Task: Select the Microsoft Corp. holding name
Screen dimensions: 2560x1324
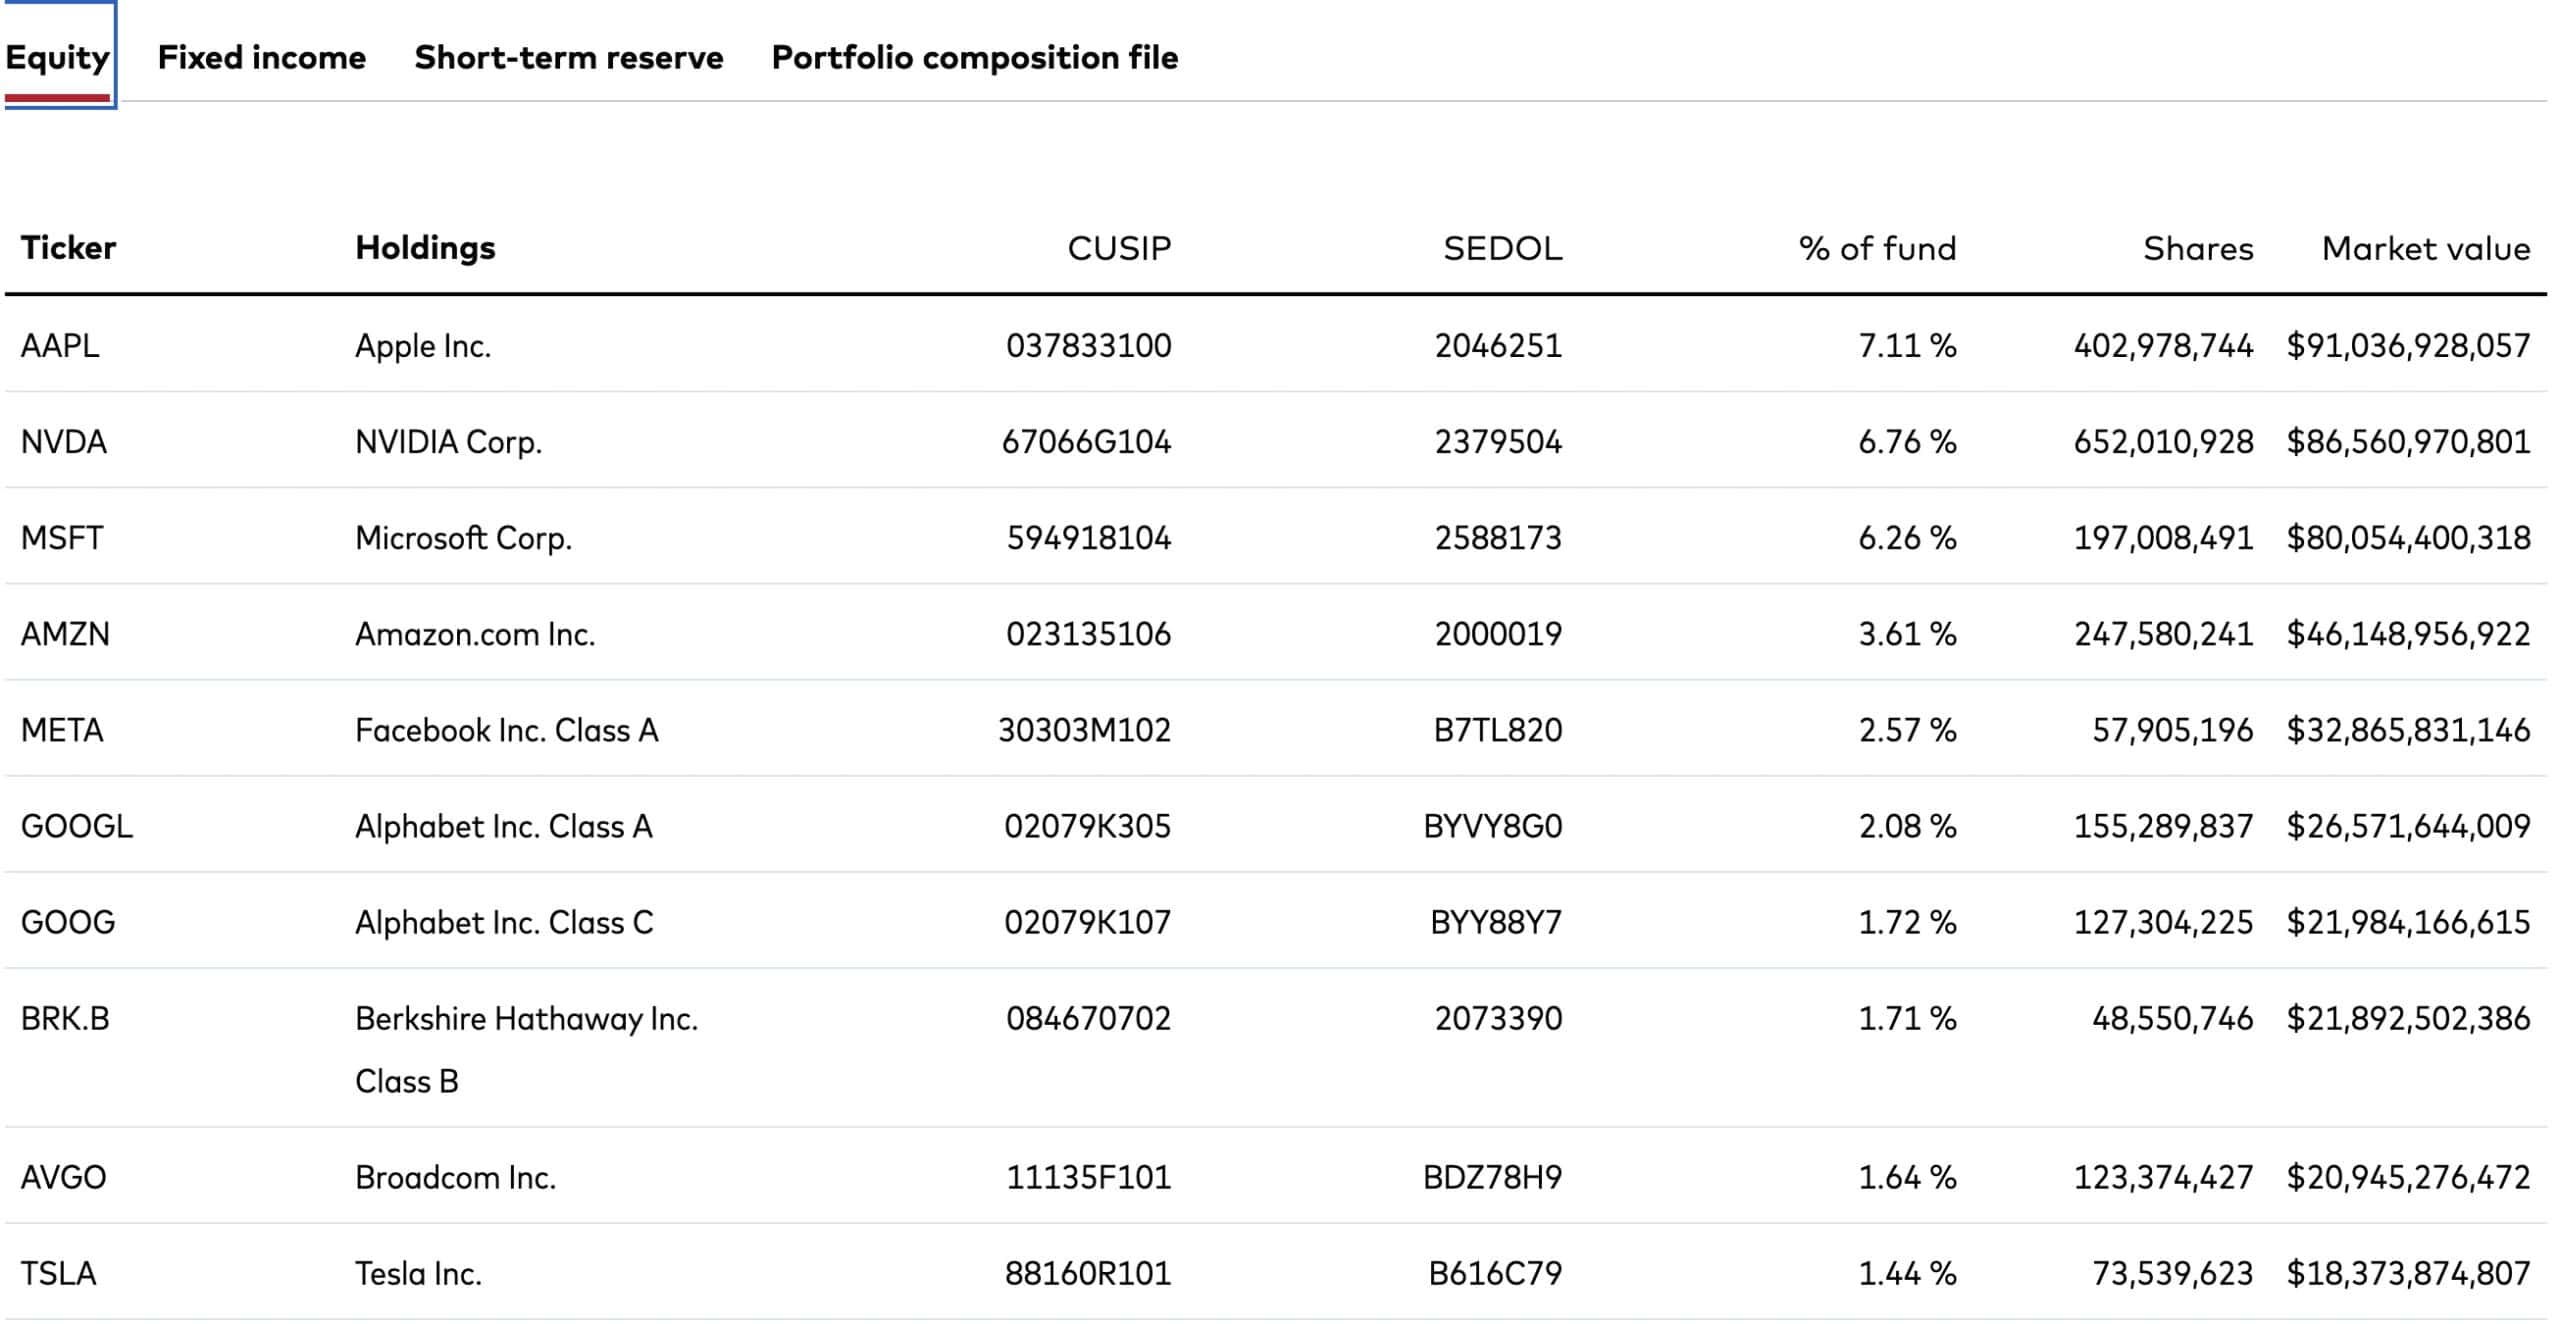Action: point(463,538)
